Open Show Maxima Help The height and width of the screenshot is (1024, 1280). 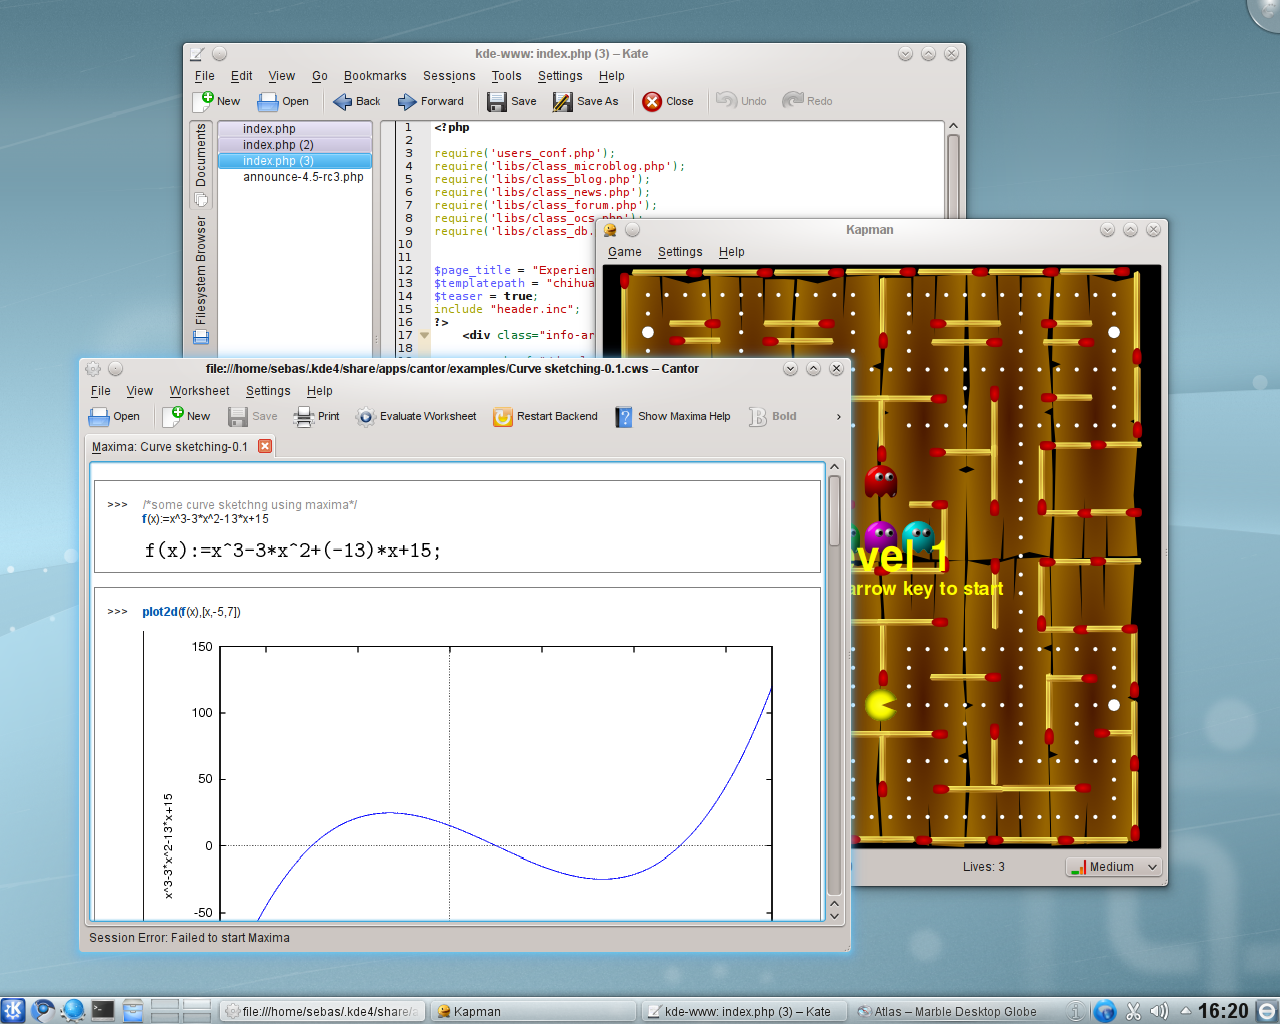[672, 416]
